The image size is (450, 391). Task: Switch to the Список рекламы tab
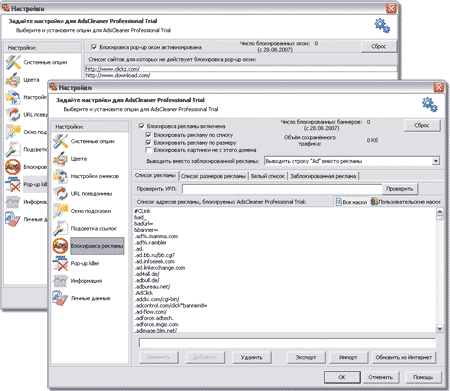(155, 175)
